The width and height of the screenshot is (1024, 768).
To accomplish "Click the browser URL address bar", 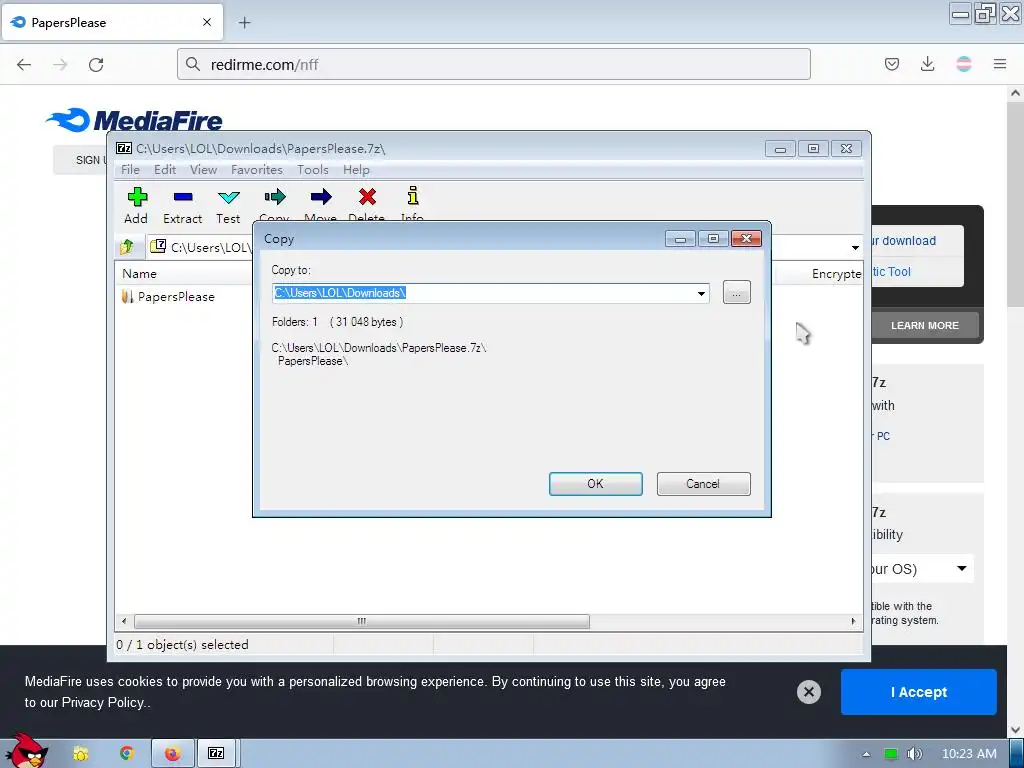I will [x=494, y=65].
